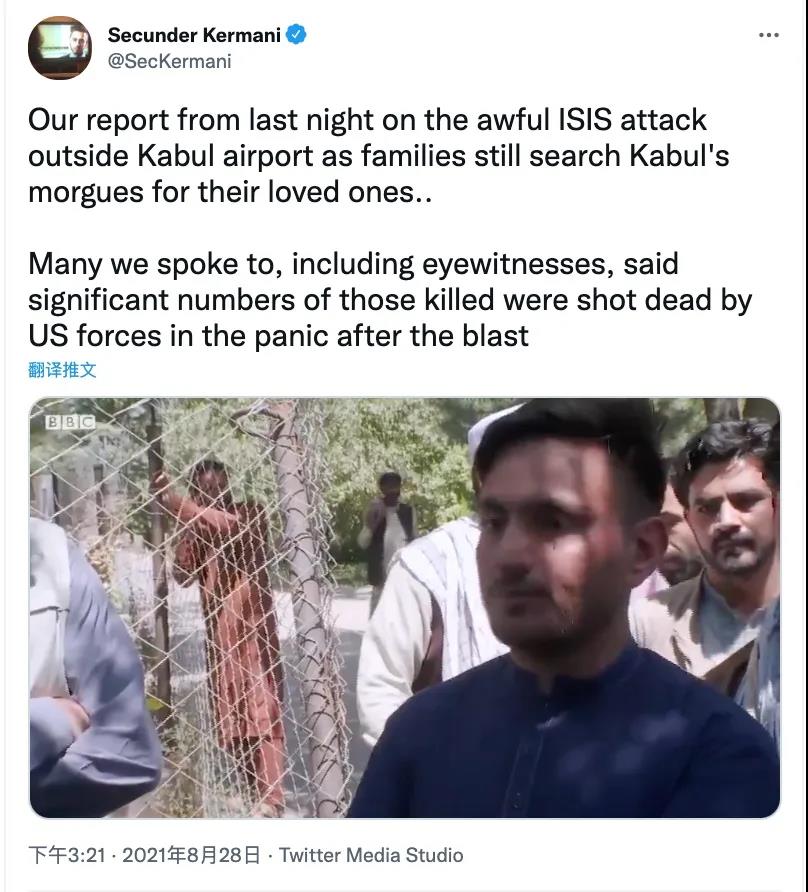The width and height of the screenshot is (808, 892).
Task: Click the 下午3:21 timestamp
Action: coord(67,855)
